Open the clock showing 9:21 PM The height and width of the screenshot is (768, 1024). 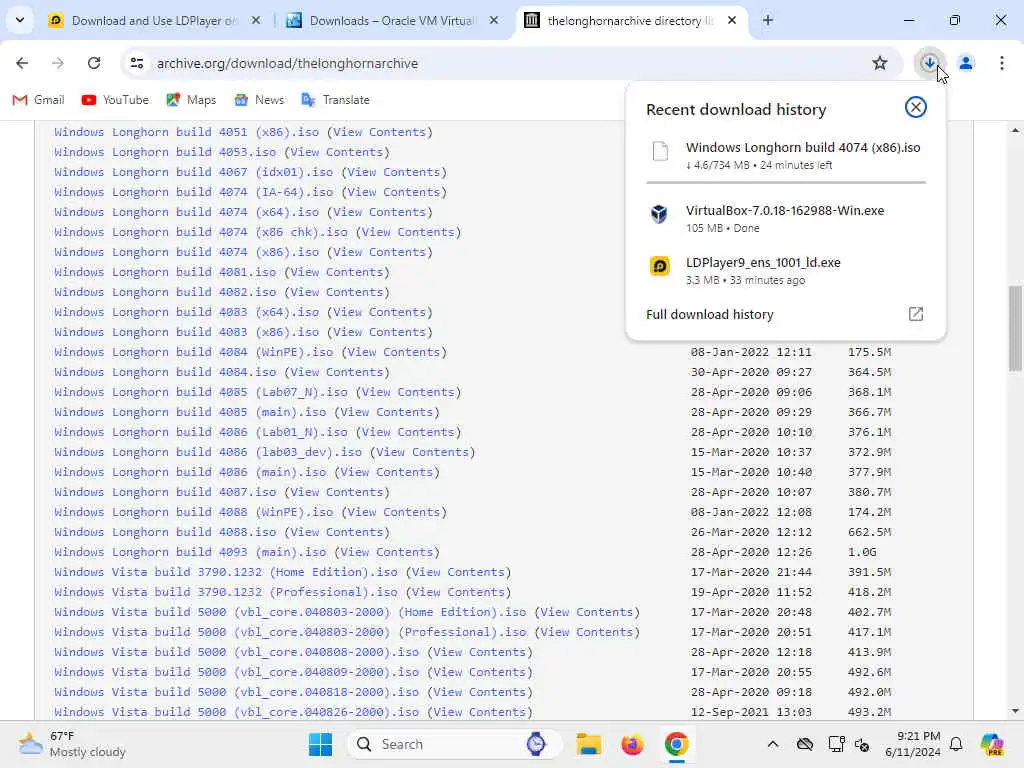912,744
